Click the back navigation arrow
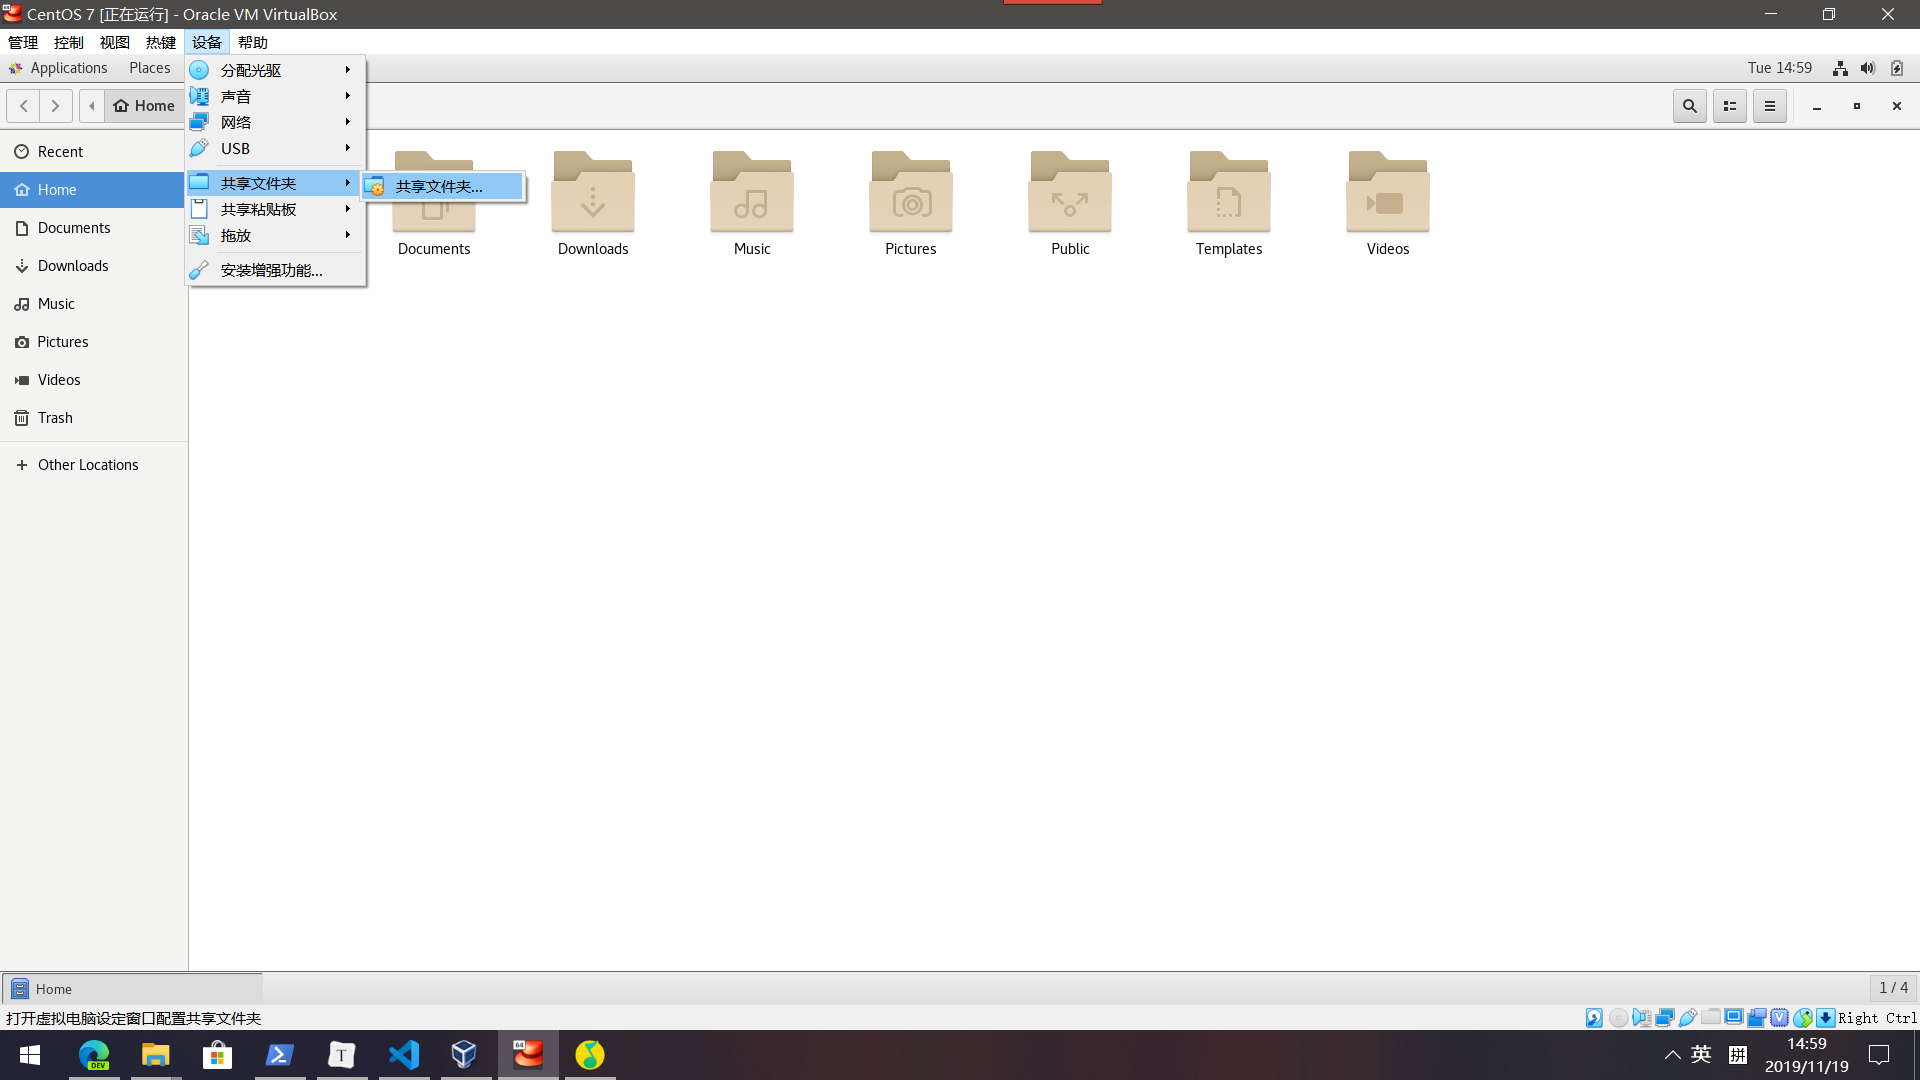The height and width of the screenshot is (1080, 1920). (24, 106)
